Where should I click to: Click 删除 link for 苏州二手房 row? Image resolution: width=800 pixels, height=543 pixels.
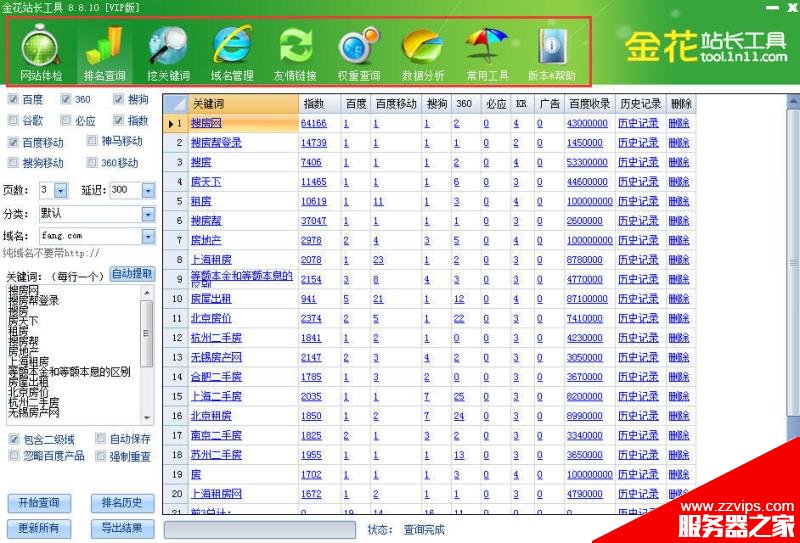click(679, 455)
